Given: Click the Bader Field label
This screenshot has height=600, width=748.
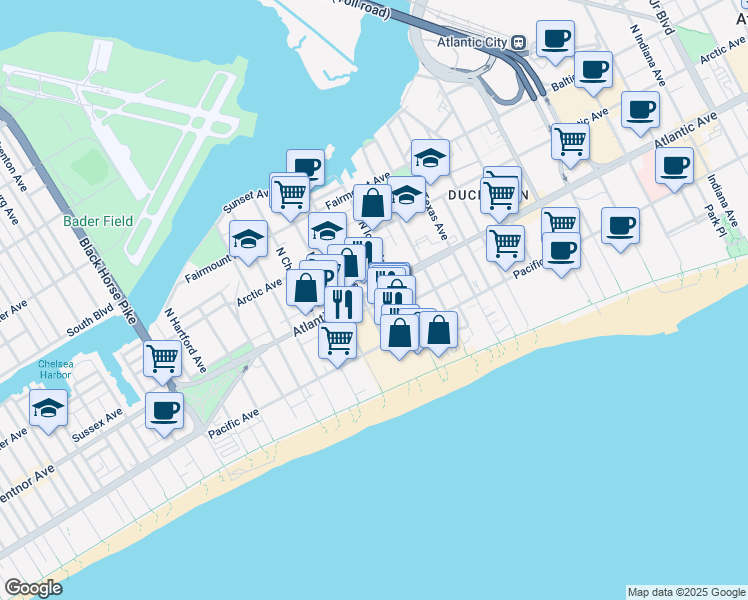Looking at the screenshot, I should (x=98, y=221).
